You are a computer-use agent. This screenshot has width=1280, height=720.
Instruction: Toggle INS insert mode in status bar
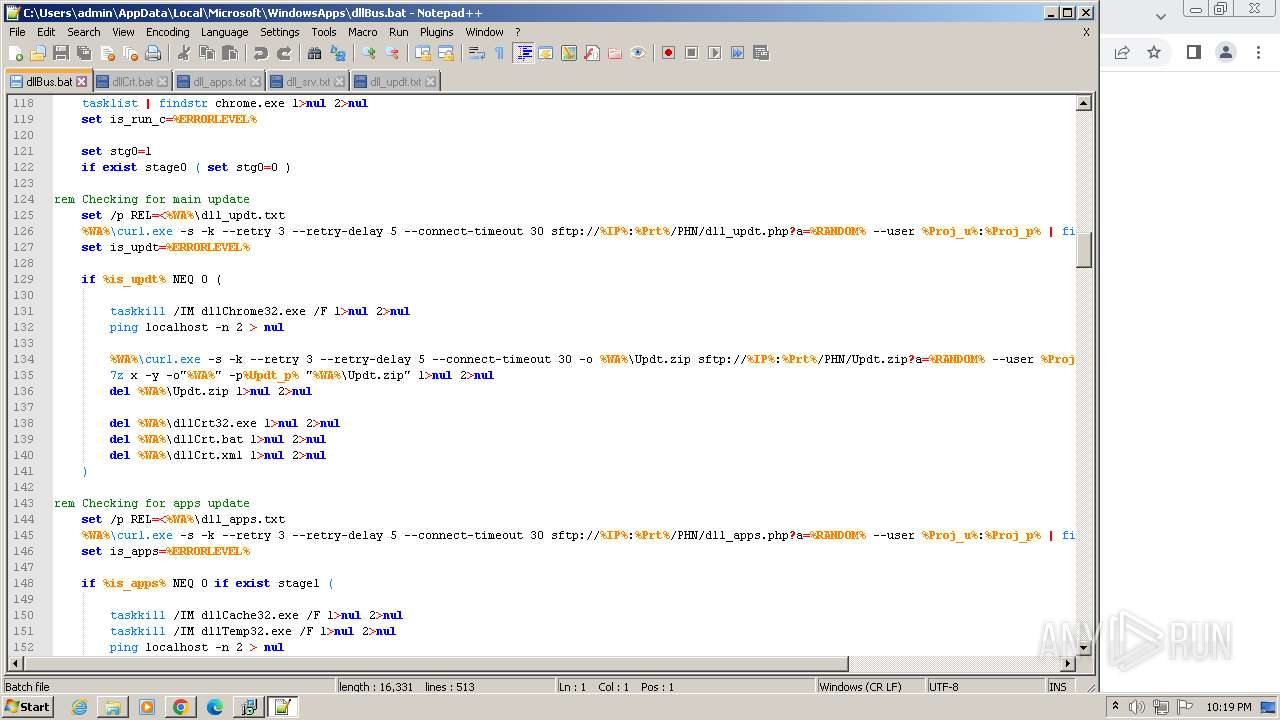[1058, 687]
